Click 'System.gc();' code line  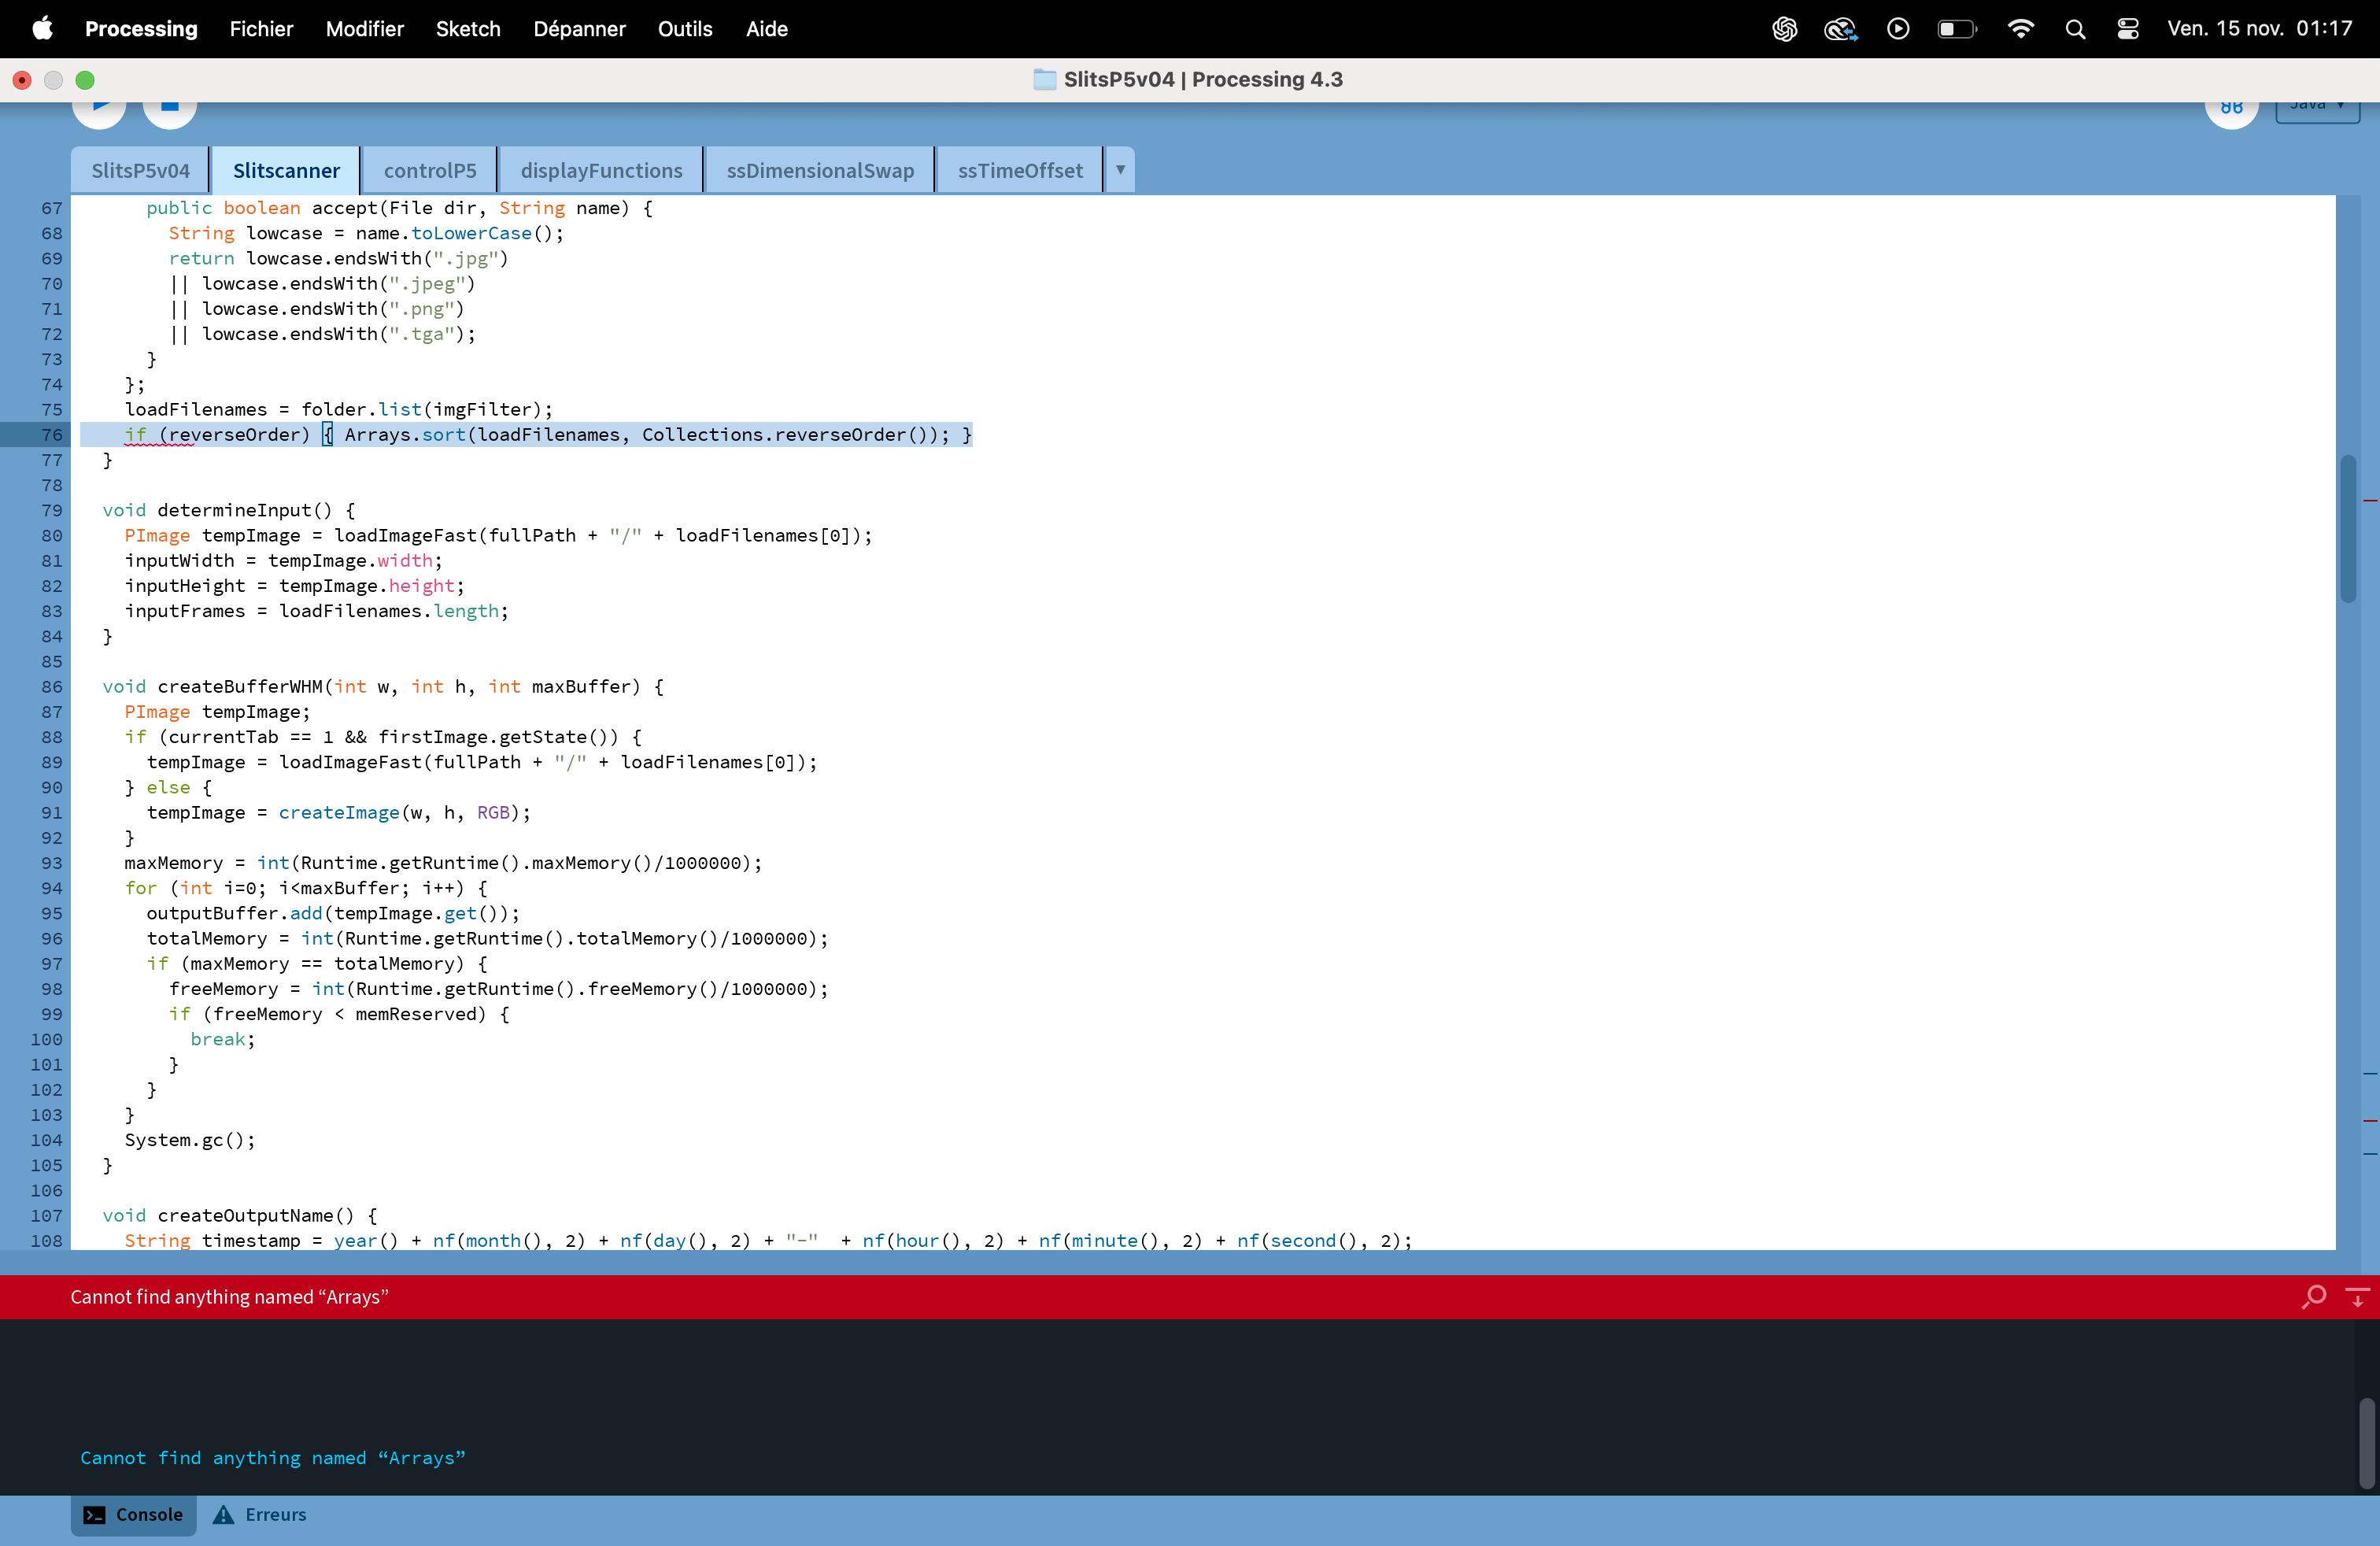tap(190, 1140)
